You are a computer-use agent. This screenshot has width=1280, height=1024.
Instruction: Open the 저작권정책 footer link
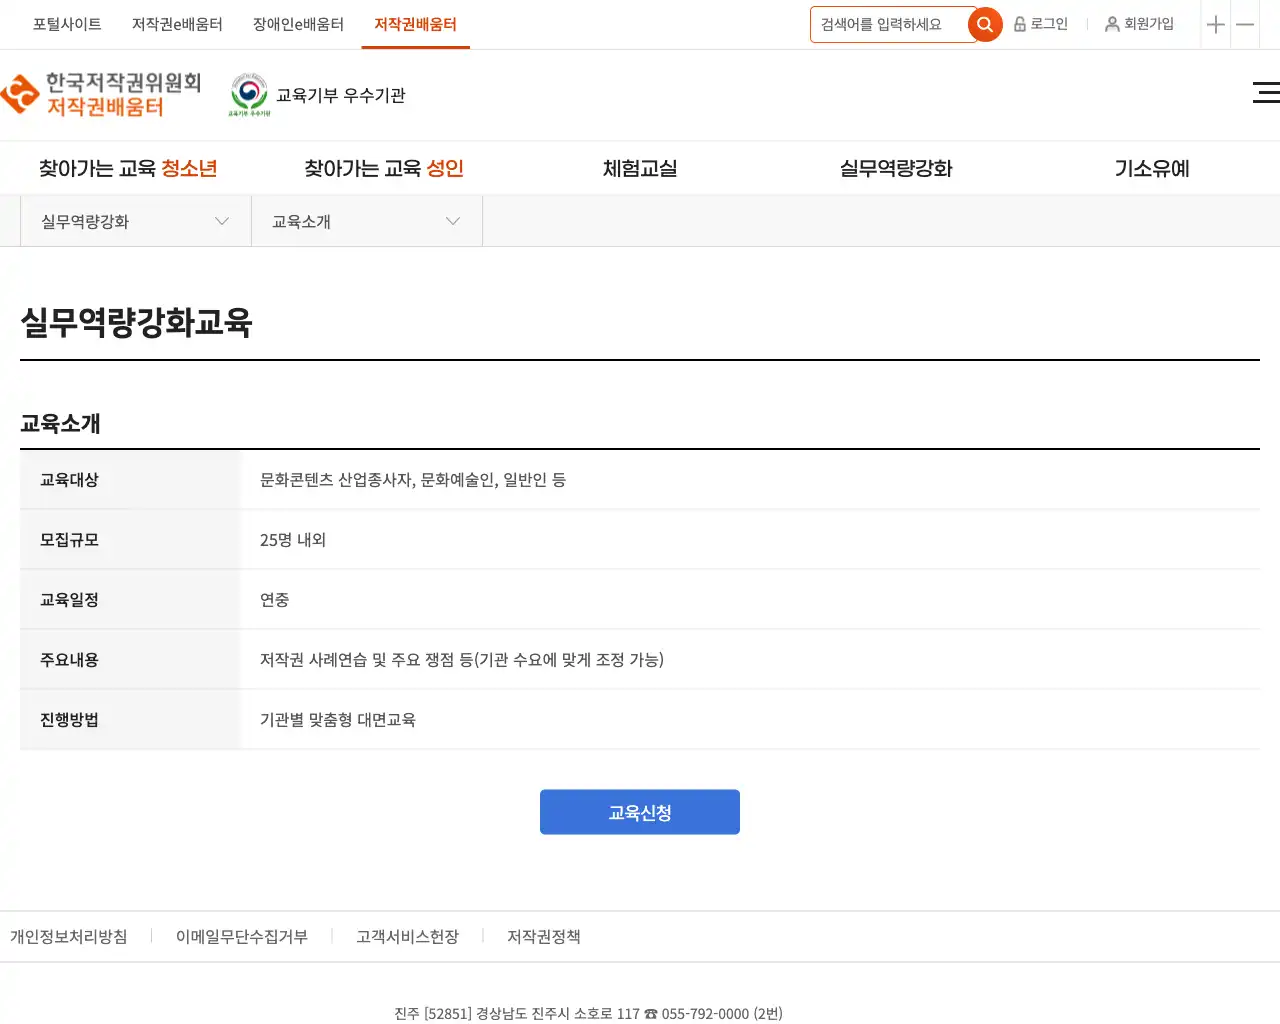[x=543, y=937]
